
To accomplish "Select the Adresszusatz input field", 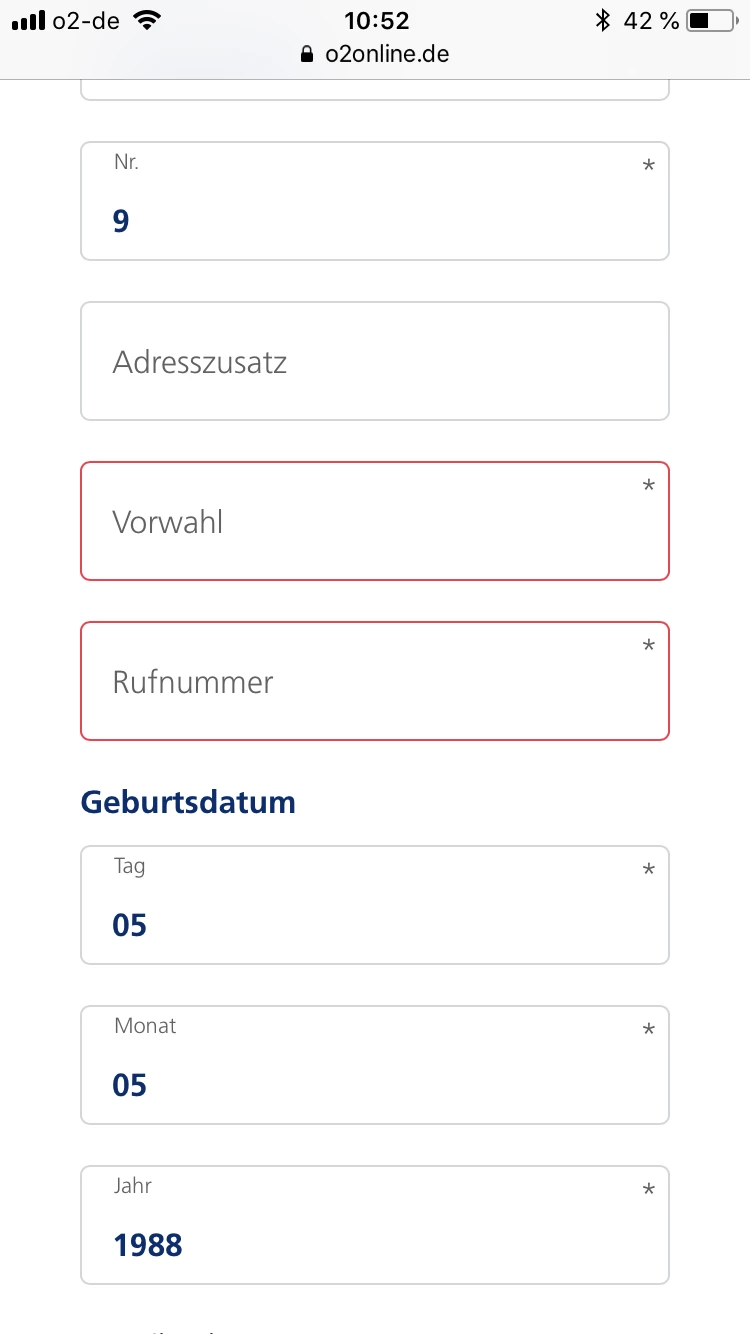I will click(374, 361).
